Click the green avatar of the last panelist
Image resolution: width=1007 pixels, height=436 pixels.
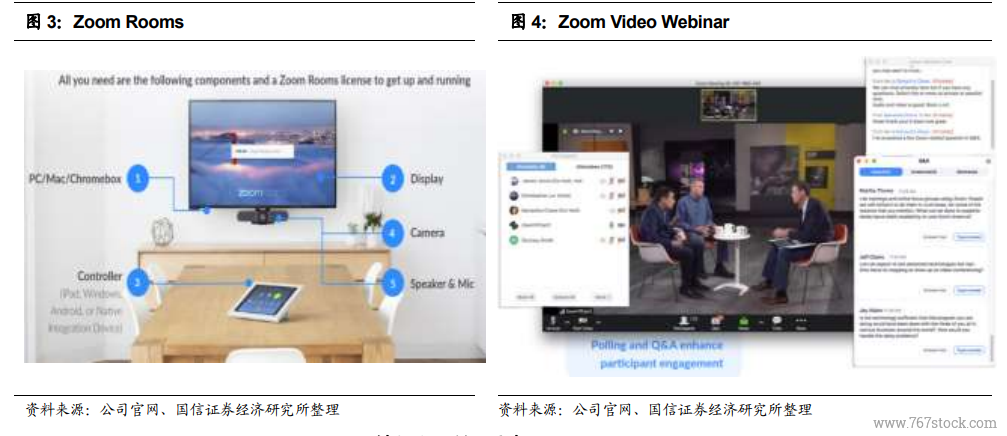514,240
